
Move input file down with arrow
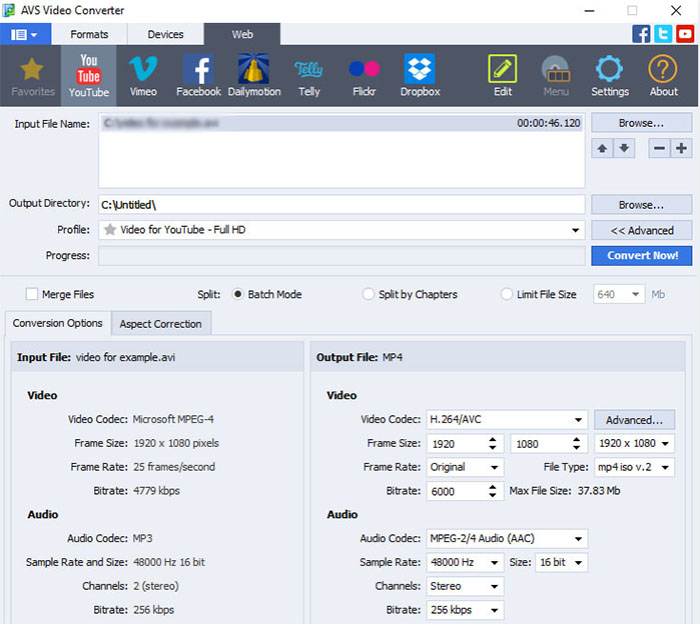[624, 148]
